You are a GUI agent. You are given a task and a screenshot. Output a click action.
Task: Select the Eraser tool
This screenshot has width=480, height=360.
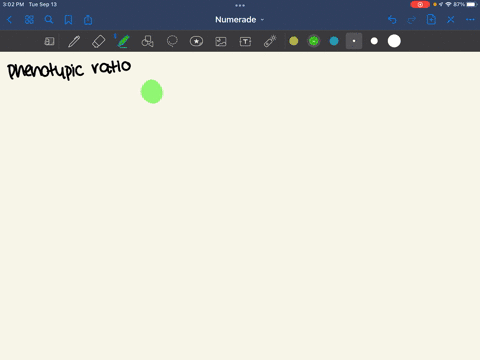(98, 41)
